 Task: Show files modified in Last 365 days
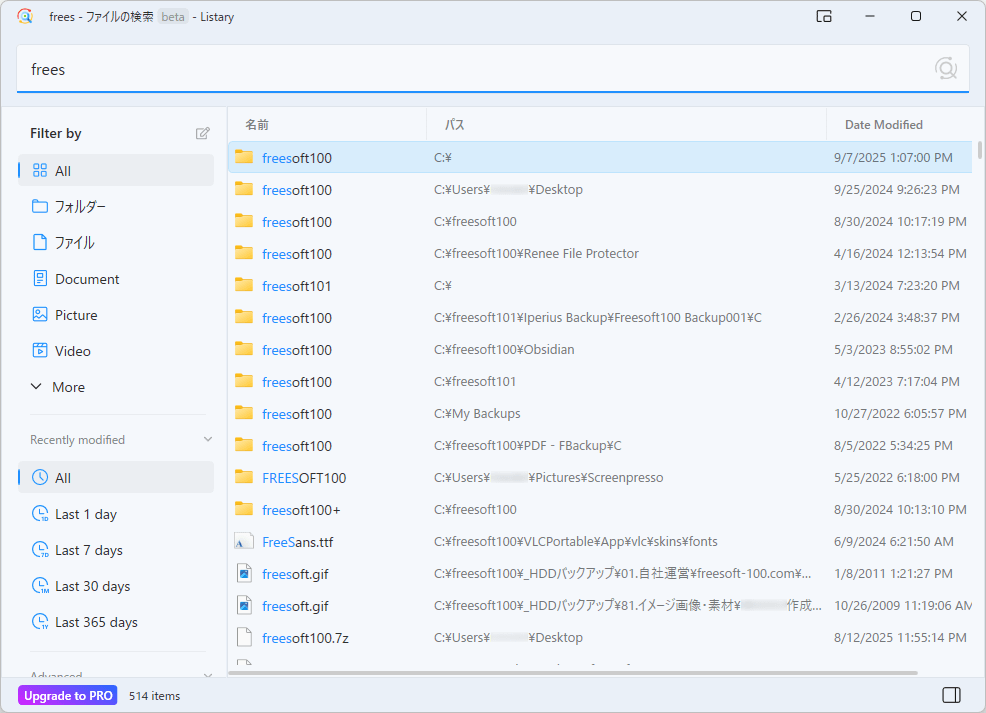(x=116, y=622)
